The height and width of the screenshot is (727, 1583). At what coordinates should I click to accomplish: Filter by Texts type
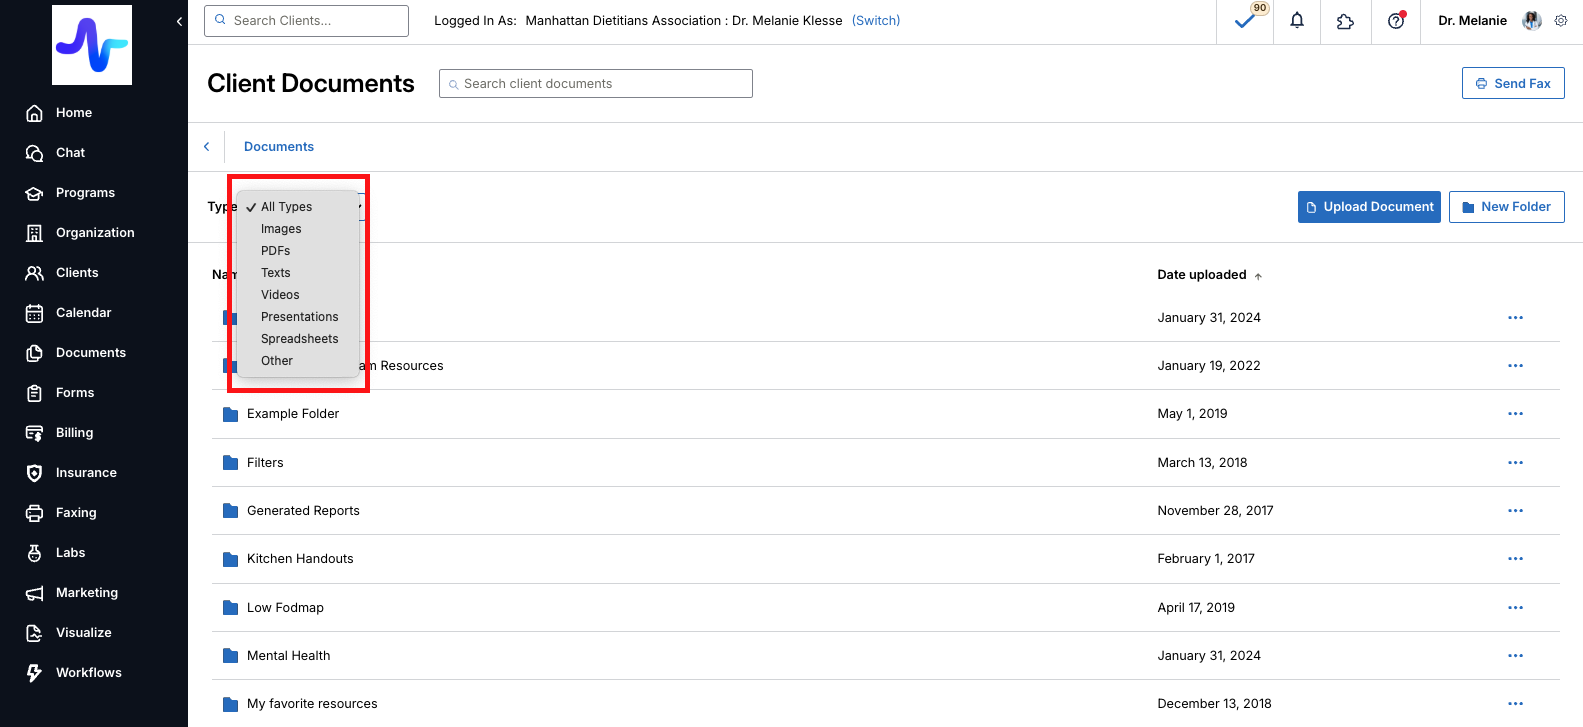tap(298, 273)
